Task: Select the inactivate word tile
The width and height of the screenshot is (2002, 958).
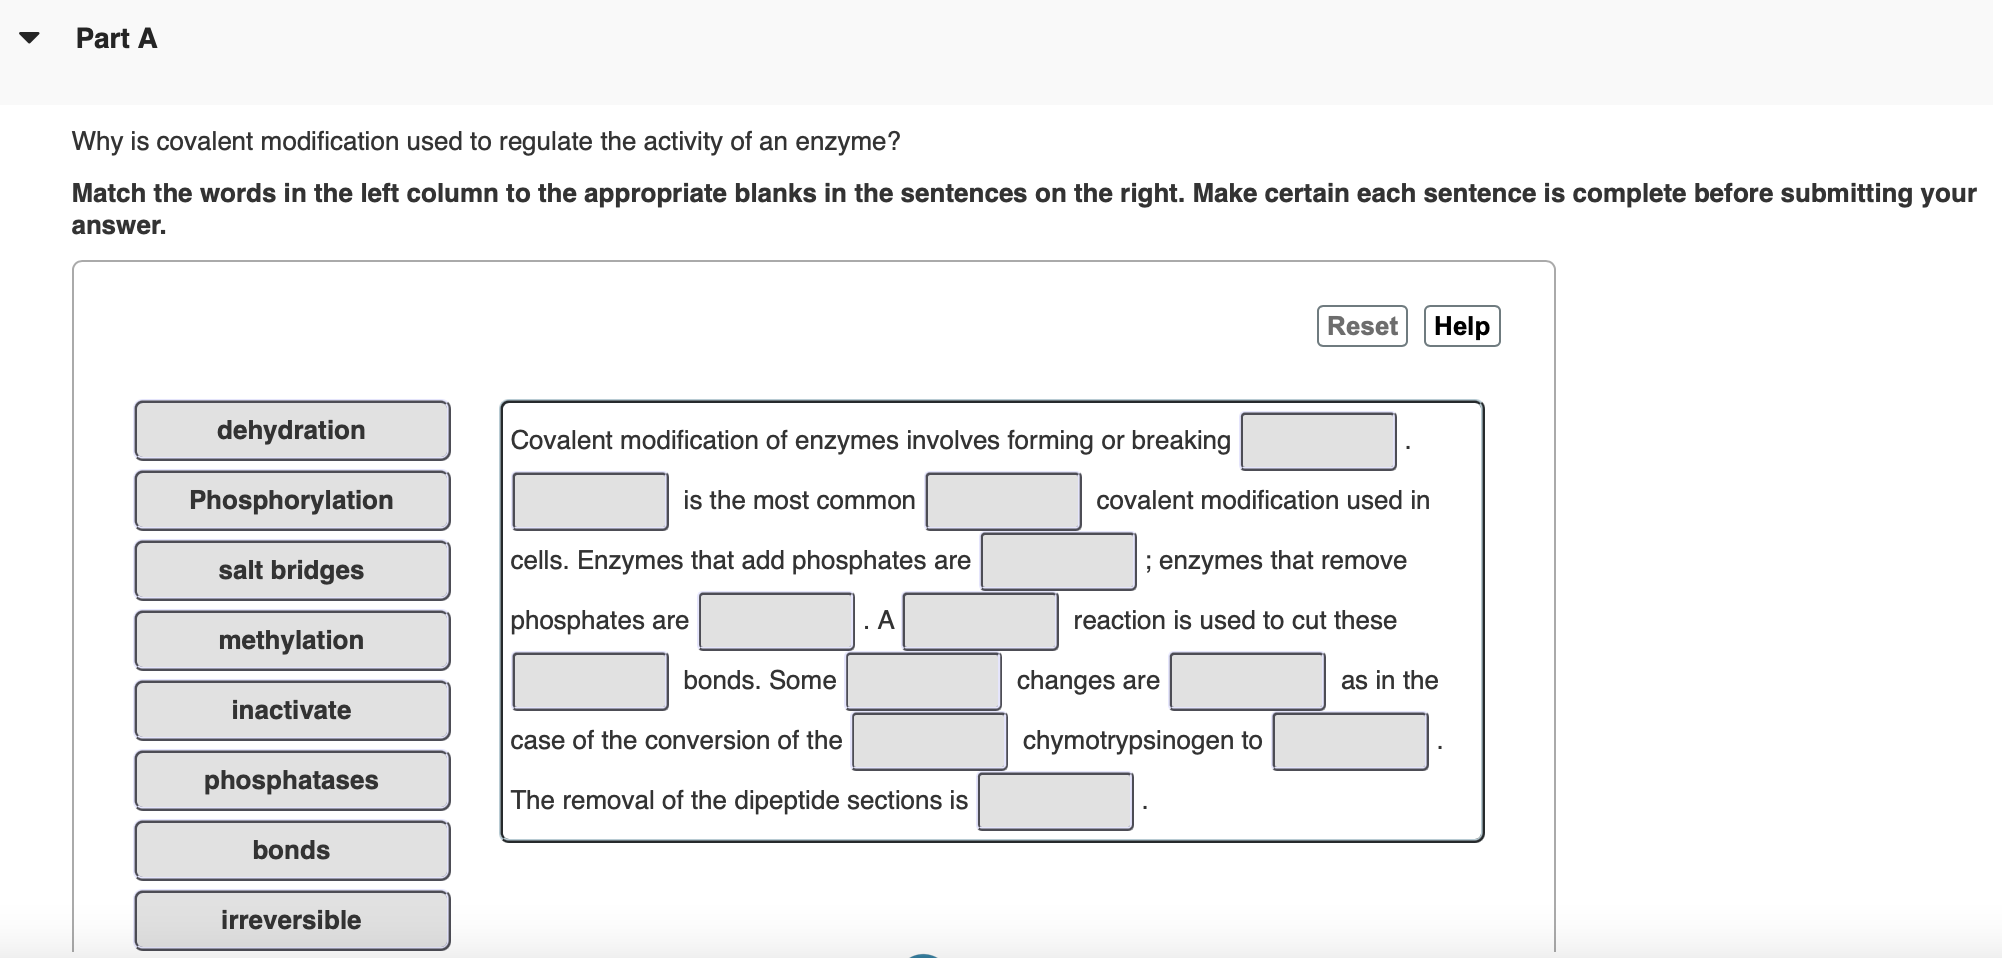Action: pos(291,710)
